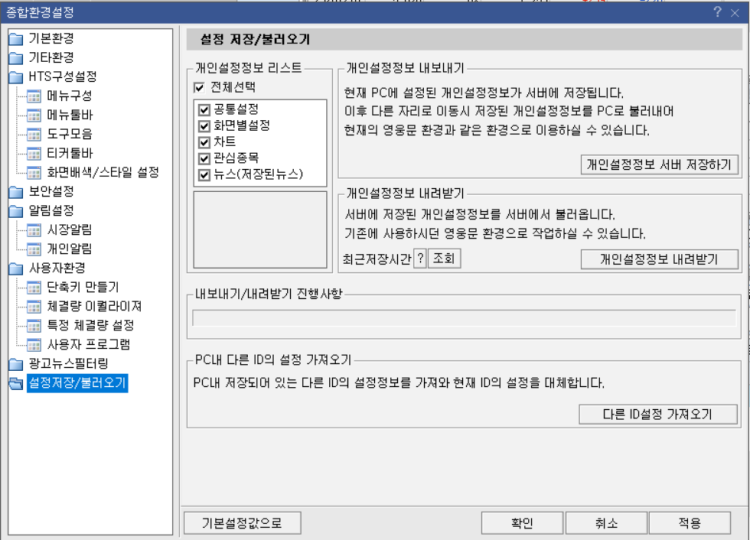Click the 도구모음 page icon
The image size is (750, 540).
[x=34, y=134]
